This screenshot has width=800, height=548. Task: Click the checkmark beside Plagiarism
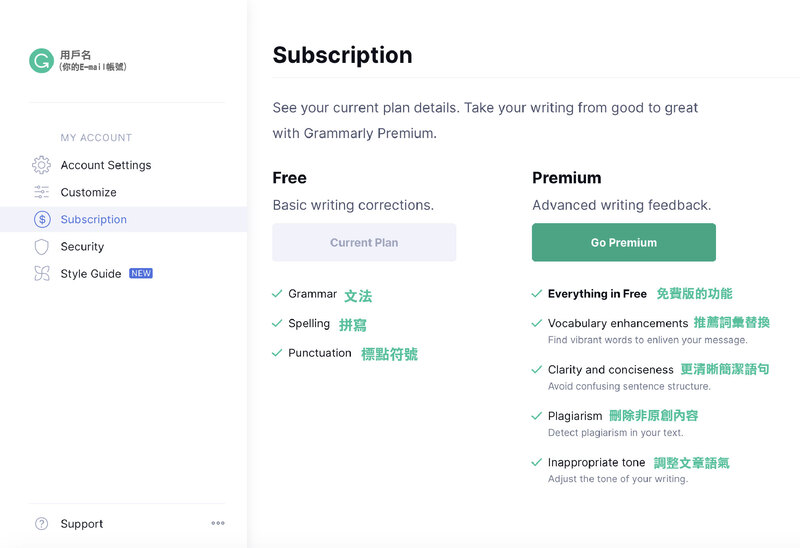click(538, 416)
